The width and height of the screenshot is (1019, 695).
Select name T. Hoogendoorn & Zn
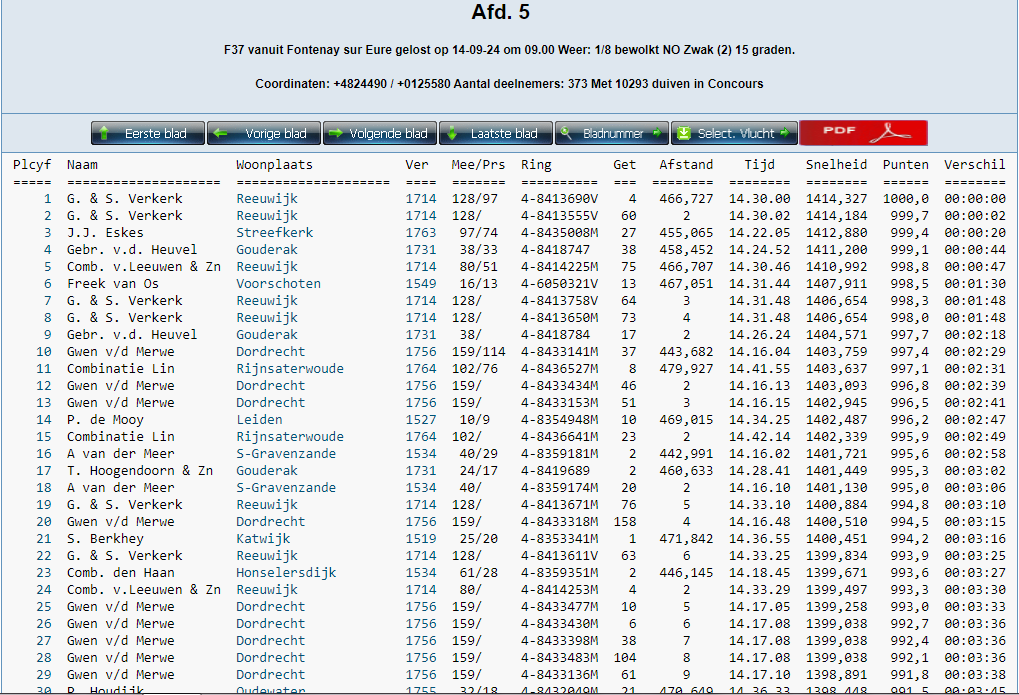point(140,471)
